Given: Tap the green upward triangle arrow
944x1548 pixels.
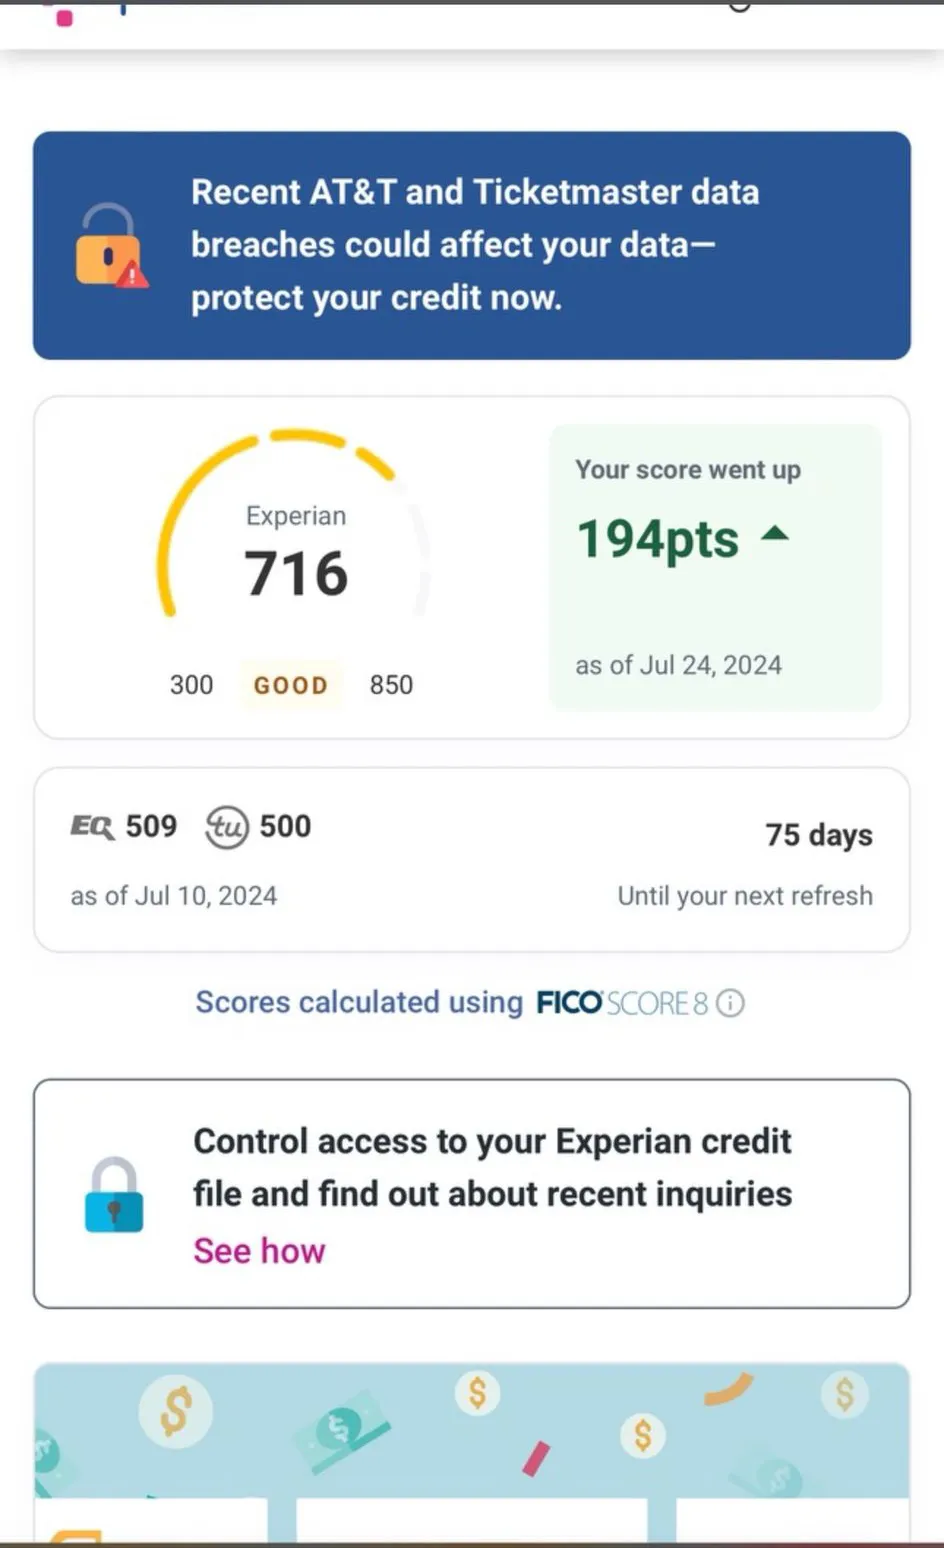Looking at the screenshot, I should coord(775,535).
